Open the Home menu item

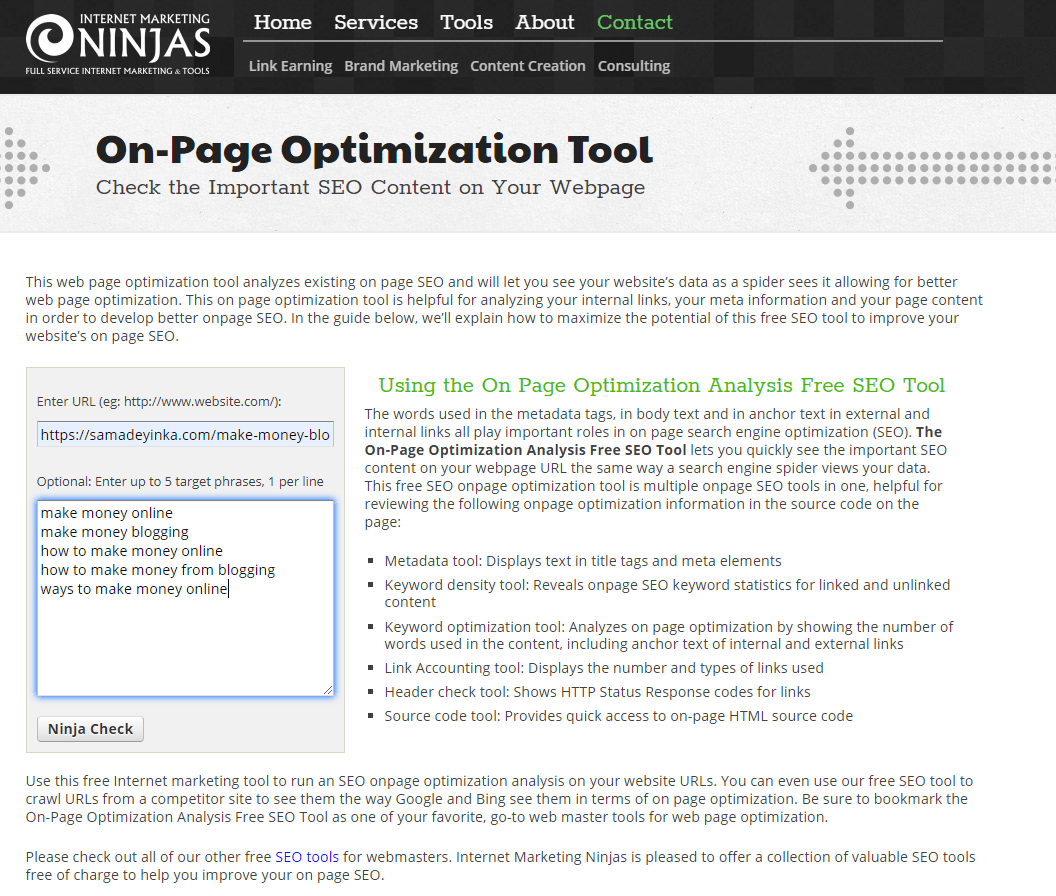pyautogui.click(x=282, y=22)
